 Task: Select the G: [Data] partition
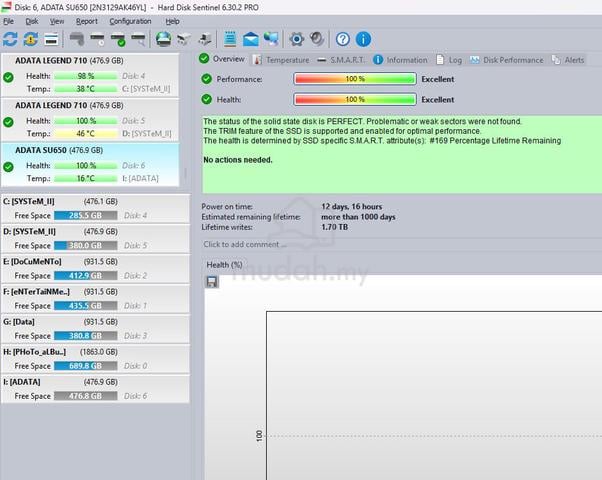(x=95, y=329)
